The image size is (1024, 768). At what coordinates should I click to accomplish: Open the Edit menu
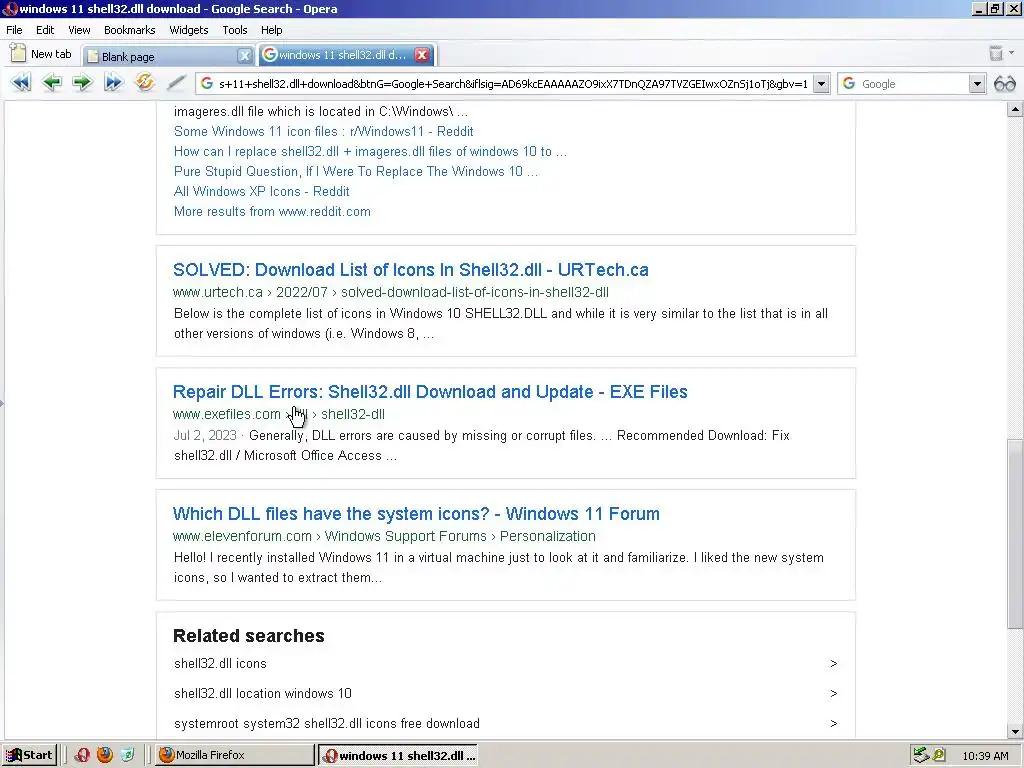click(45, 30)
